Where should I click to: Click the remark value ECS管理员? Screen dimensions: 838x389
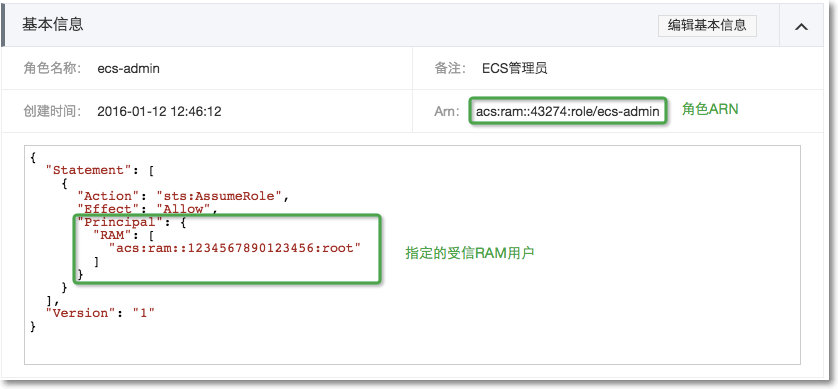(x=515, y=68)
